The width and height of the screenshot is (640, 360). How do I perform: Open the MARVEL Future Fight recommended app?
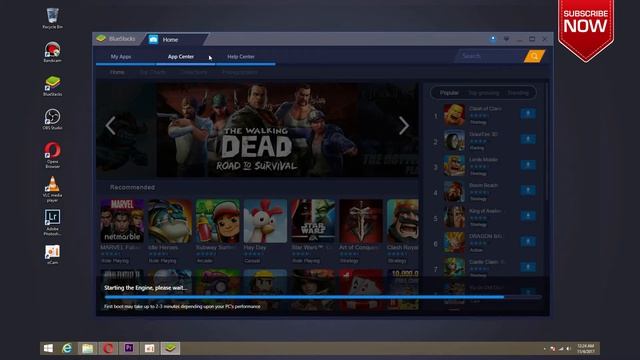122,221
